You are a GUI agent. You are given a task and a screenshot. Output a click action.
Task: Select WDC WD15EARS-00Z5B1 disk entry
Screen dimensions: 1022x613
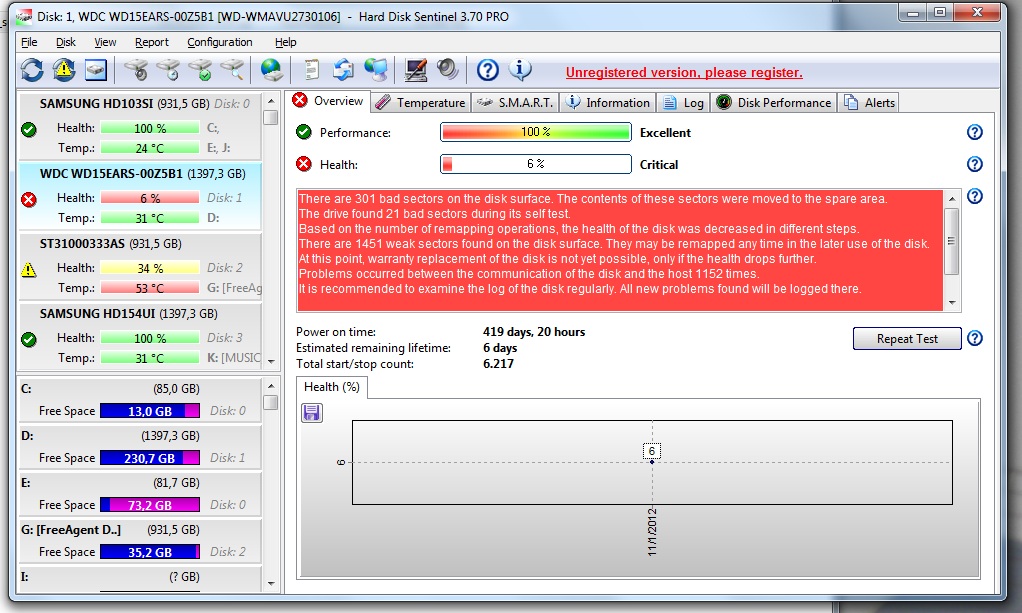click(x=140, y=196)
